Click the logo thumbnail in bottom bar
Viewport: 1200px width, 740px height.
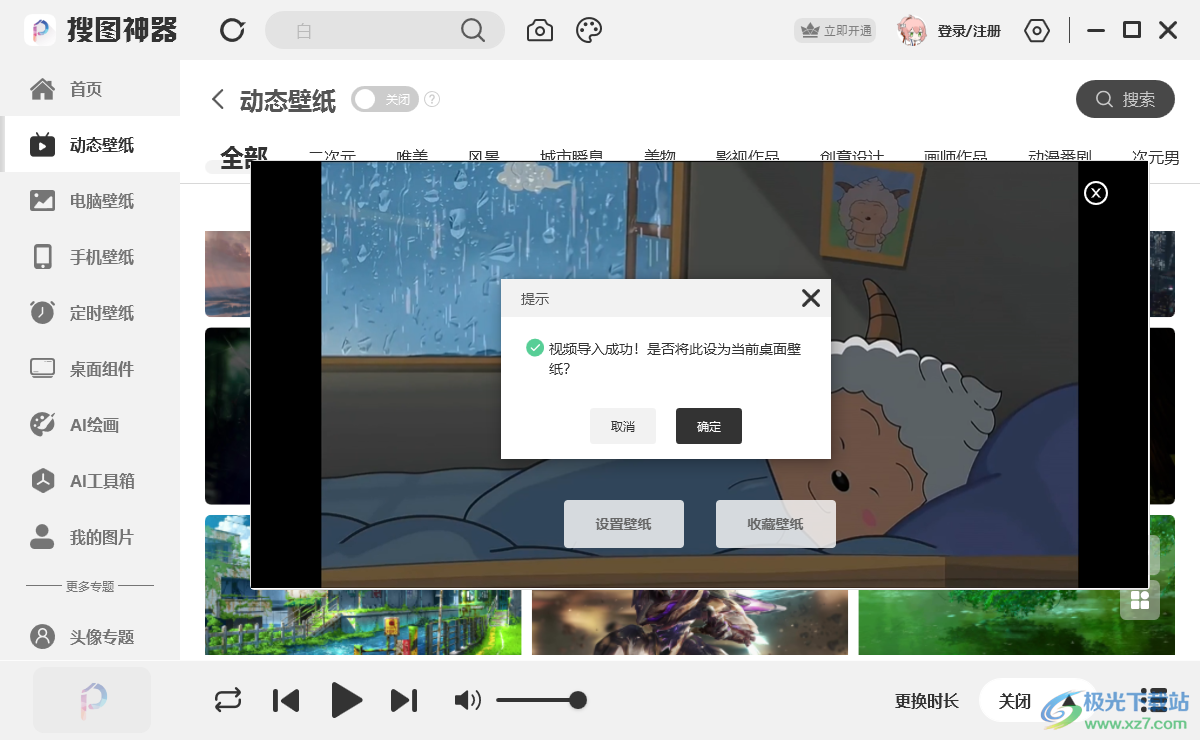92,700
